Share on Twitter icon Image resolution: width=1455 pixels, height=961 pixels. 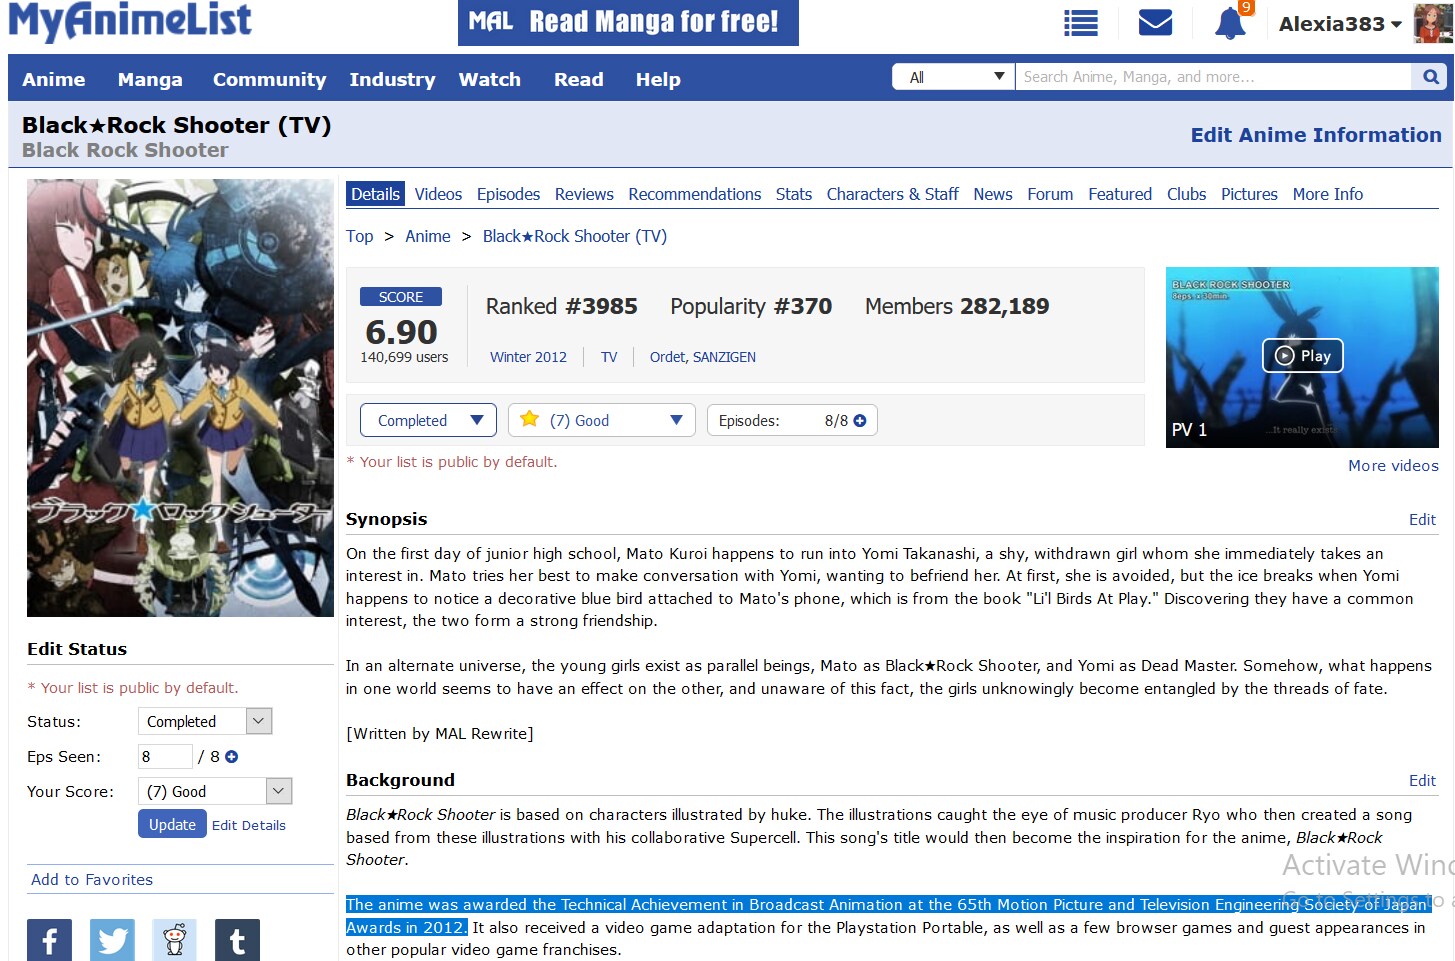112,941
